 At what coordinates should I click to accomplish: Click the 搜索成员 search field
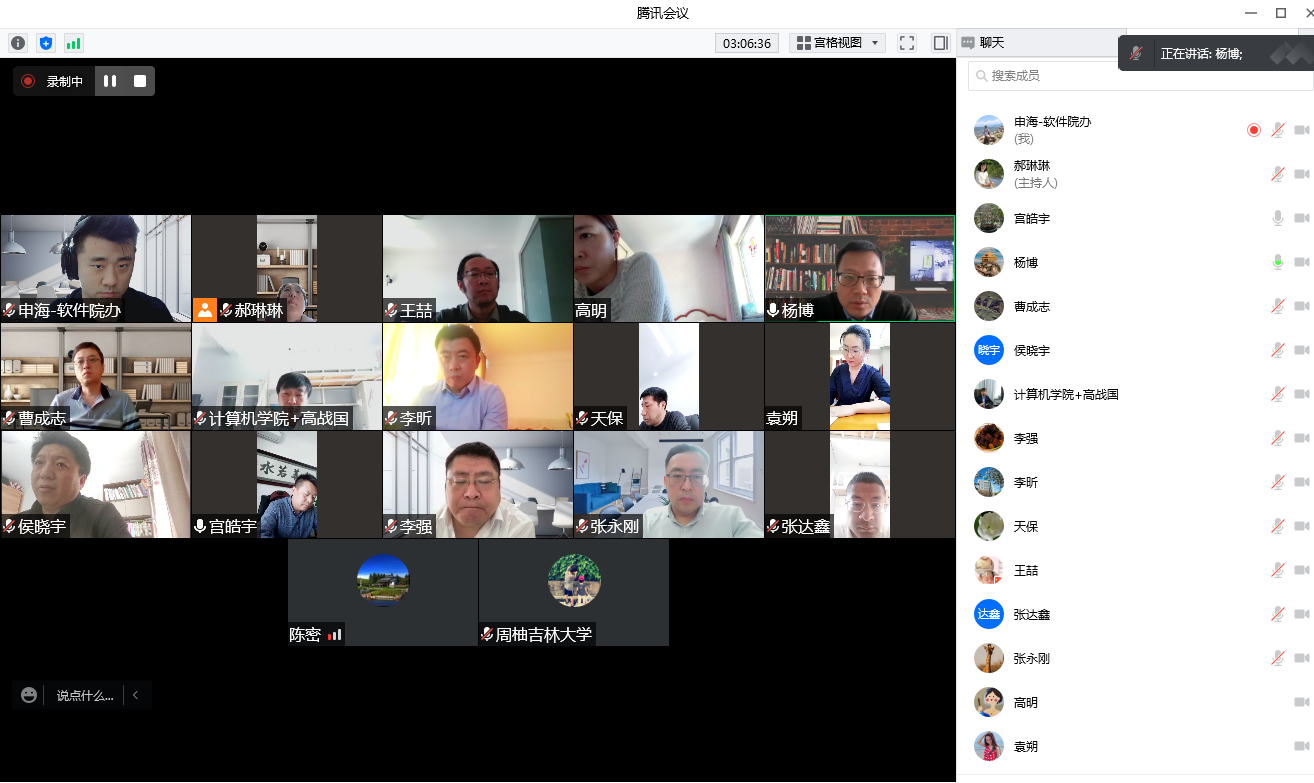coord(1060,76)
